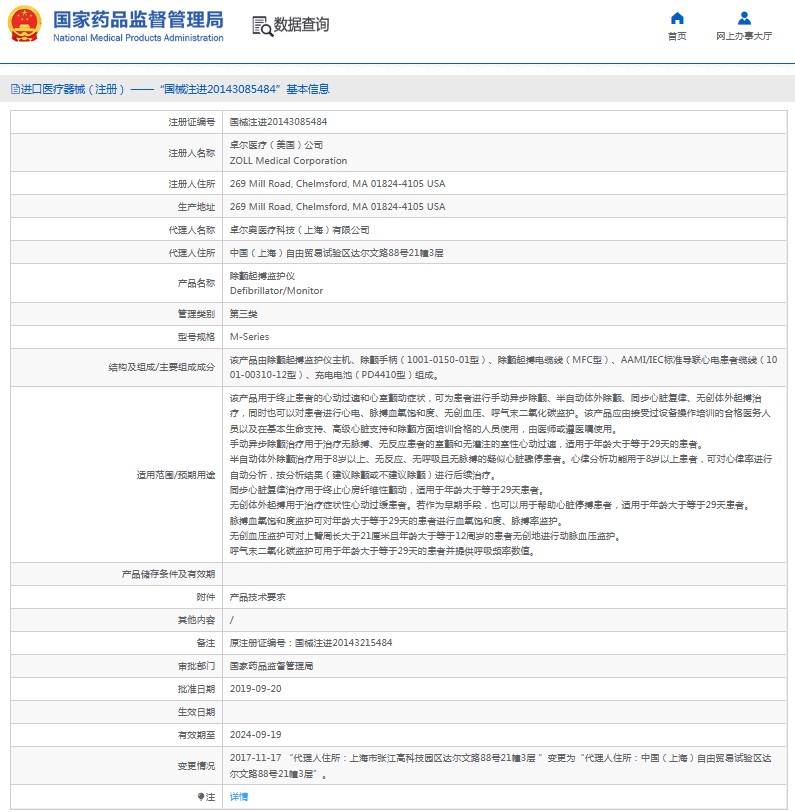Select the approval date 2019-09-20

click(x=256, y=689)
